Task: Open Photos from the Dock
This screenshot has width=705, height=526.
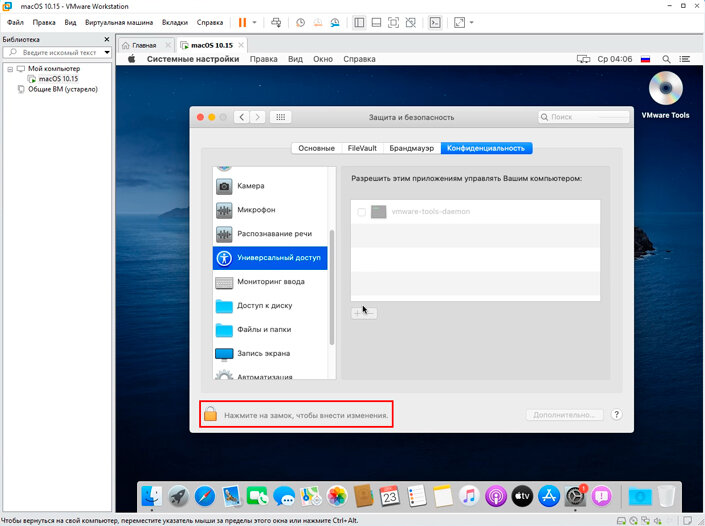Action: [337, 497]
